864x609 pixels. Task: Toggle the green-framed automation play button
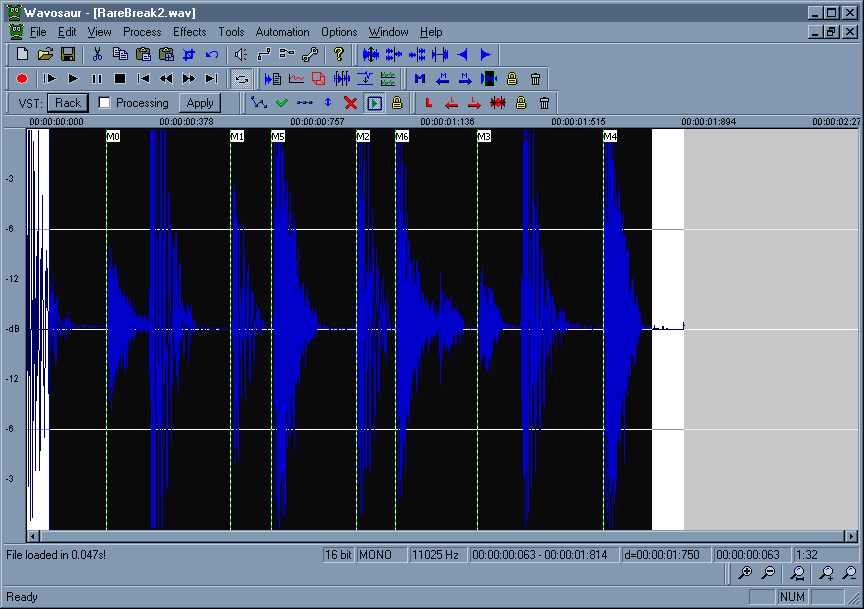(x=374, y=103)
